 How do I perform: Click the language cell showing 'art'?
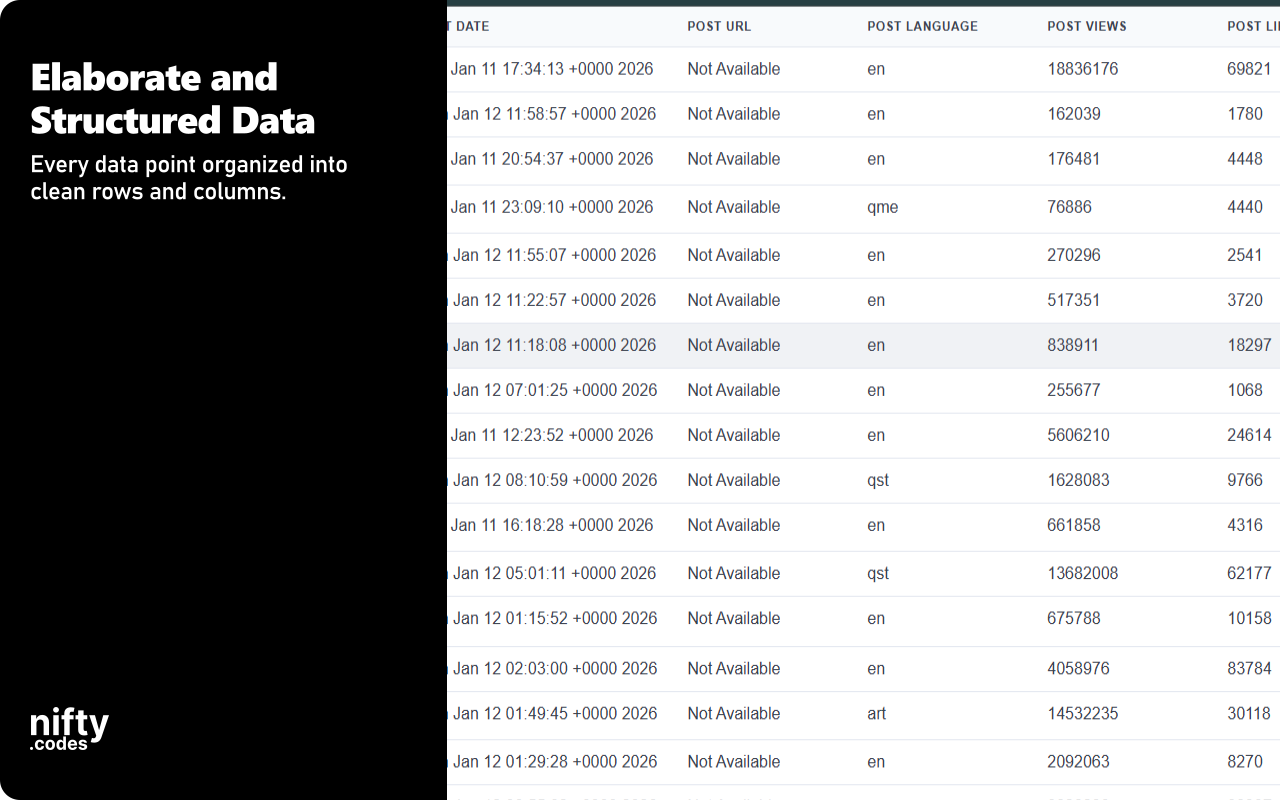(876, 713)
